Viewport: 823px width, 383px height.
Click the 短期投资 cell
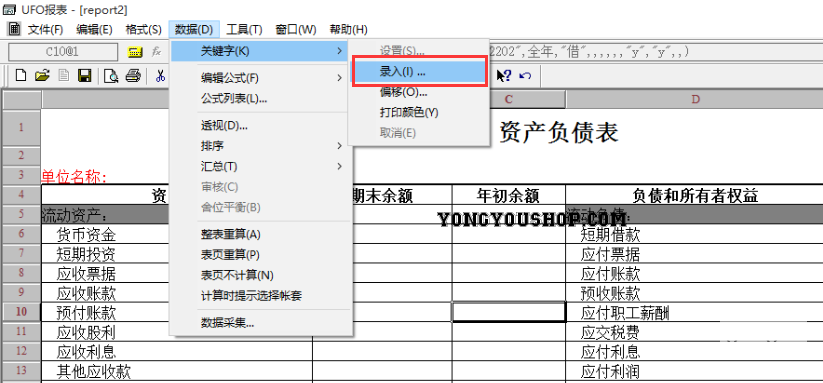point(86,254)
